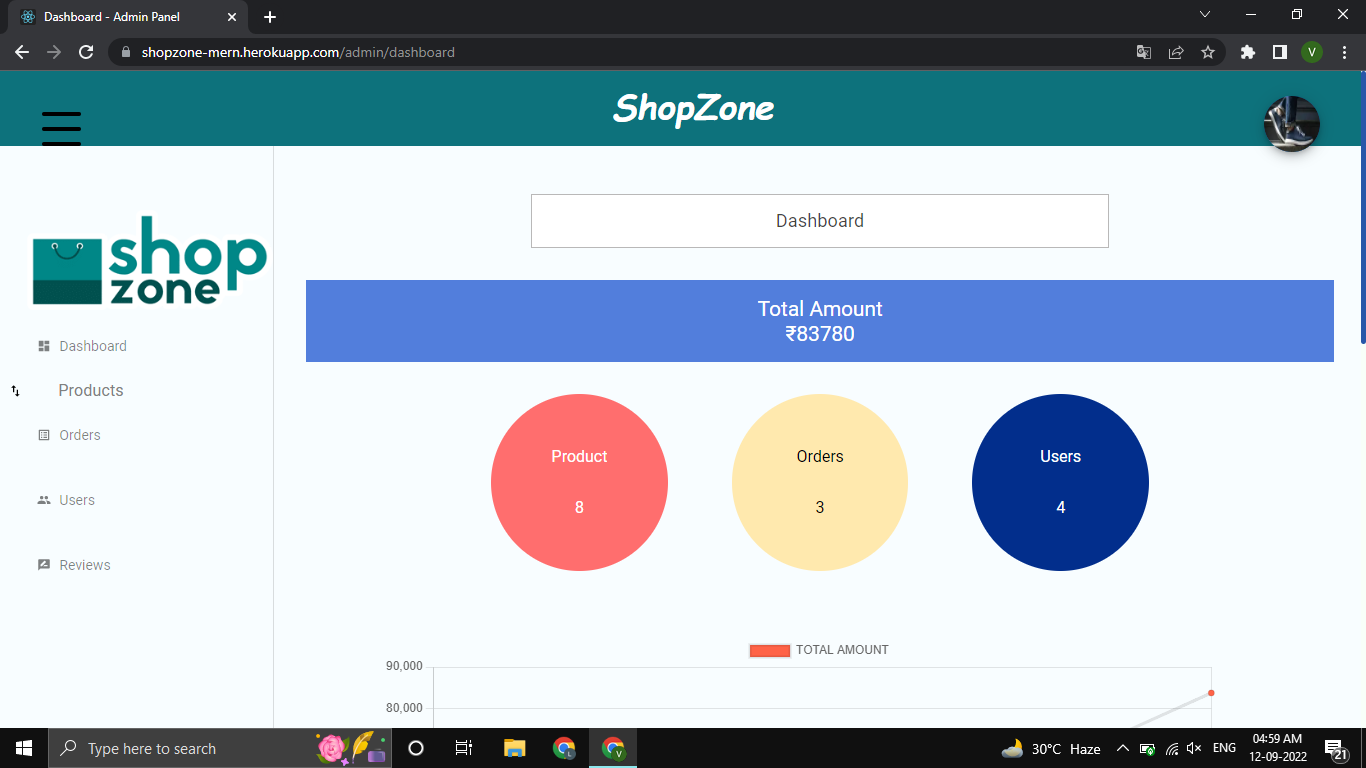The height and width of the screenshot is (768, 1366).
Task: Open the admin profile avatar
Action: [1291, 123]
